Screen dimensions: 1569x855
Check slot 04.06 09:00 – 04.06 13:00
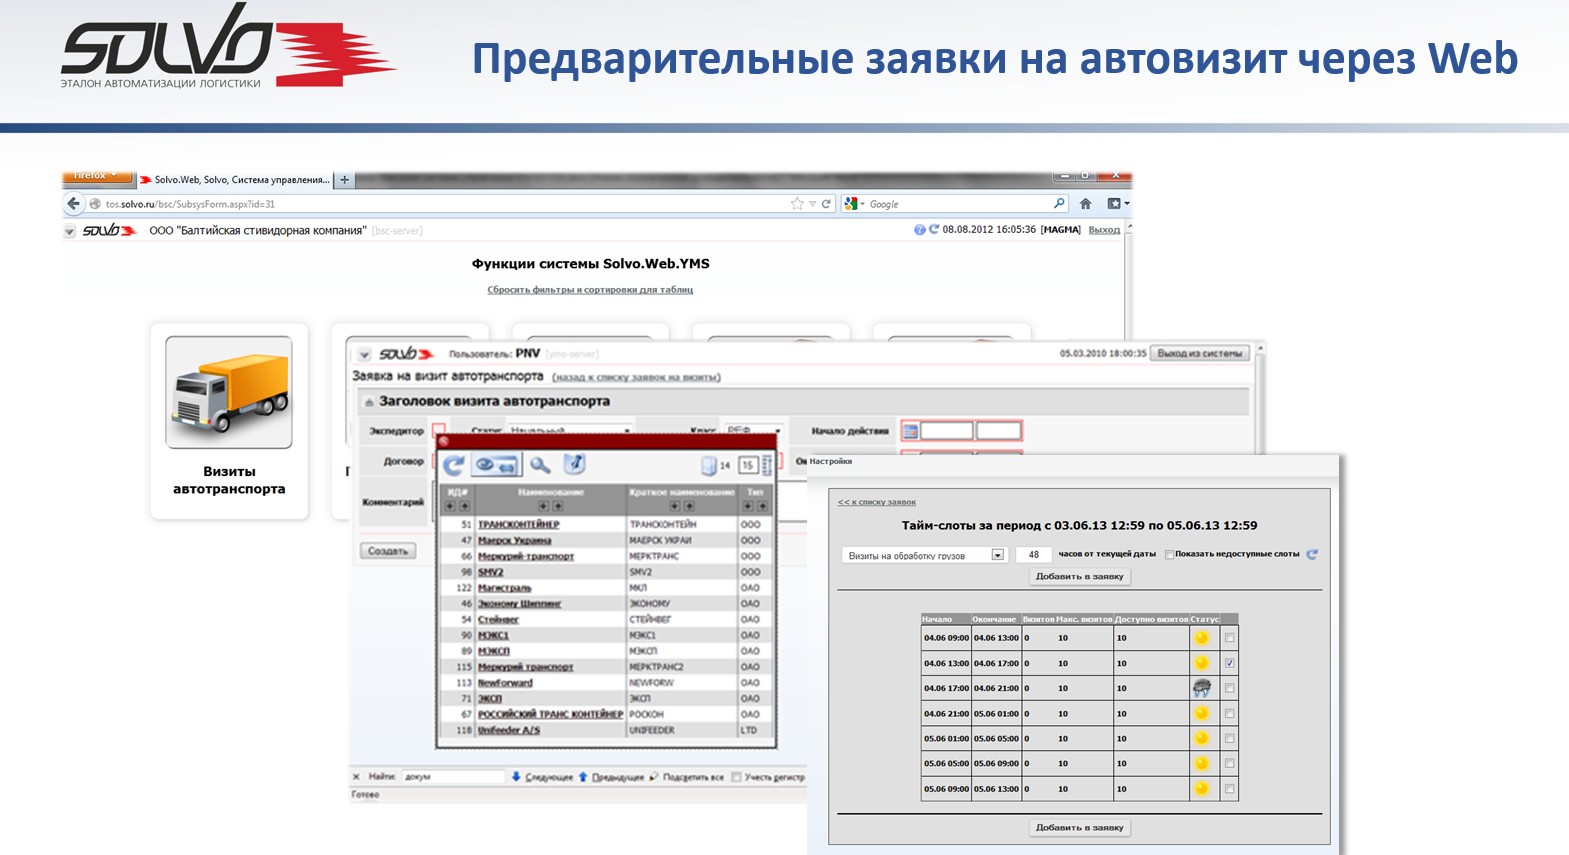pos(1229,638)
